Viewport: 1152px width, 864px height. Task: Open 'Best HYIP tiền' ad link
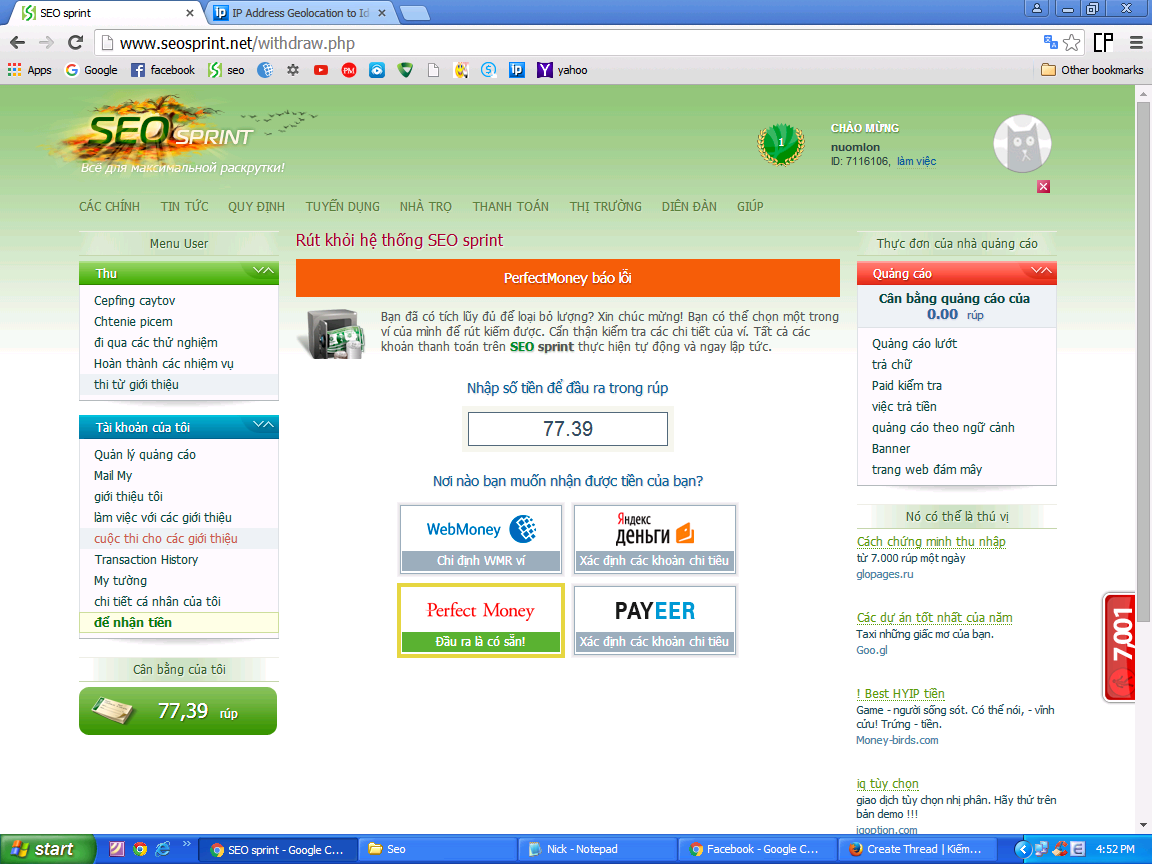tap(900, 694)
